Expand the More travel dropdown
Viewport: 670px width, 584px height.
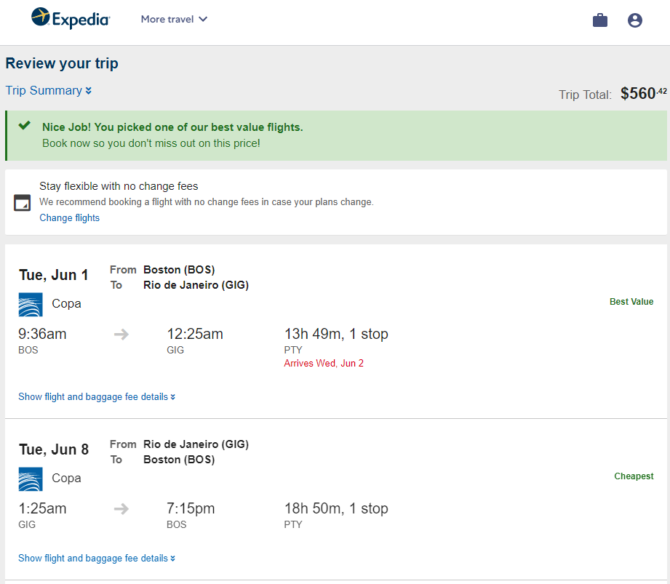[x=174, y=19]
